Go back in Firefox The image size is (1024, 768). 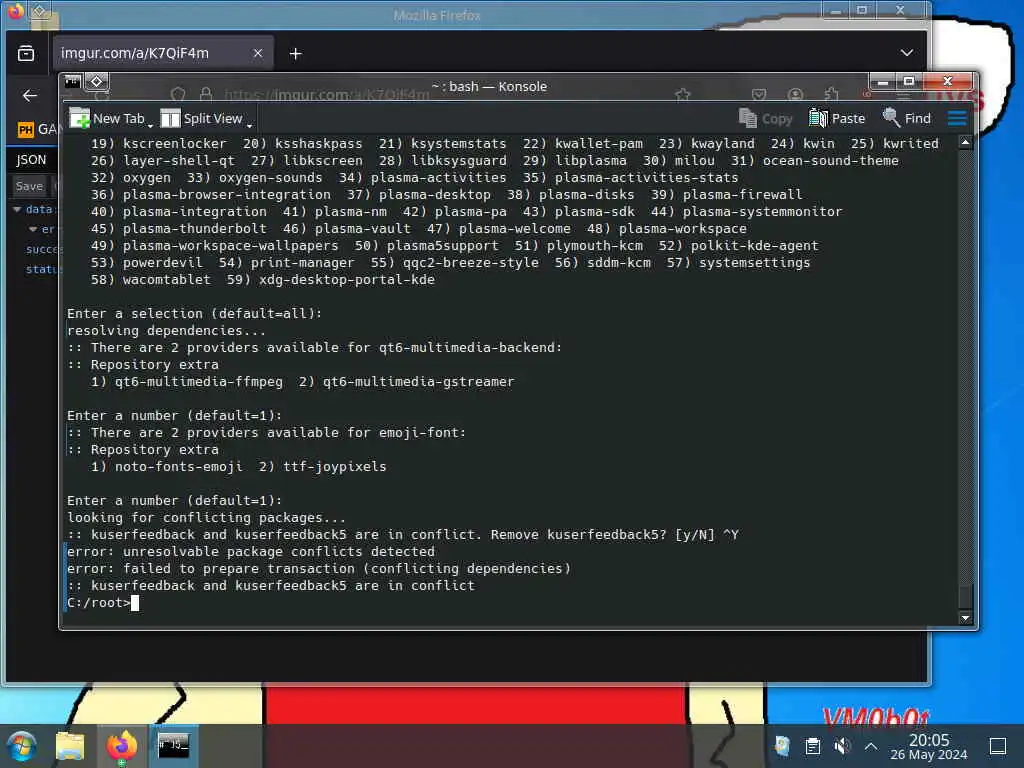[x=29, y=96]
